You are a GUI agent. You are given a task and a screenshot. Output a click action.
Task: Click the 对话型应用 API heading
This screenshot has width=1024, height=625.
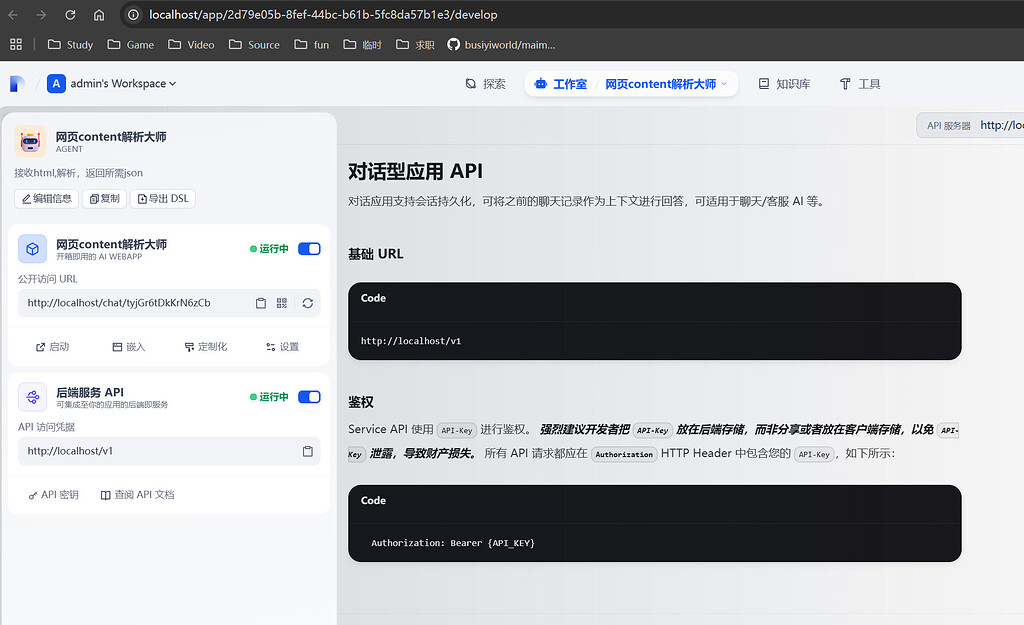coord(415,171)
